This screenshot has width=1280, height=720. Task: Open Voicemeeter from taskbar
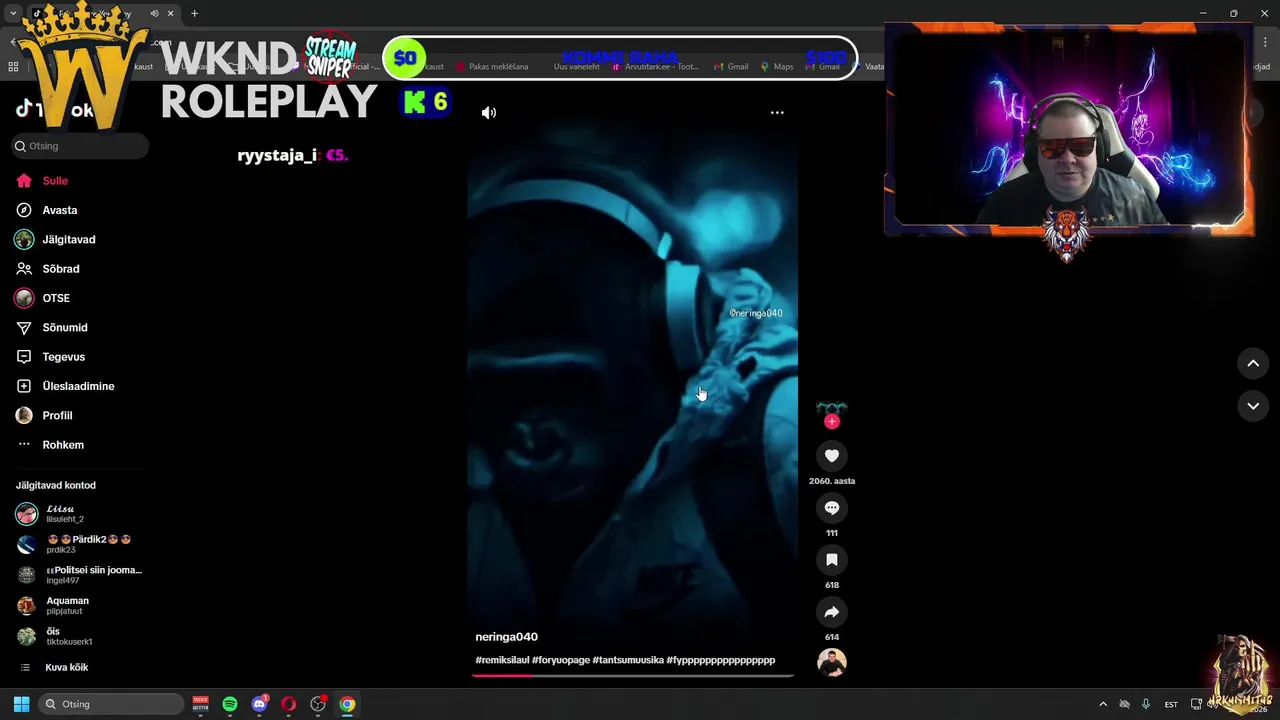coord(201,704)
